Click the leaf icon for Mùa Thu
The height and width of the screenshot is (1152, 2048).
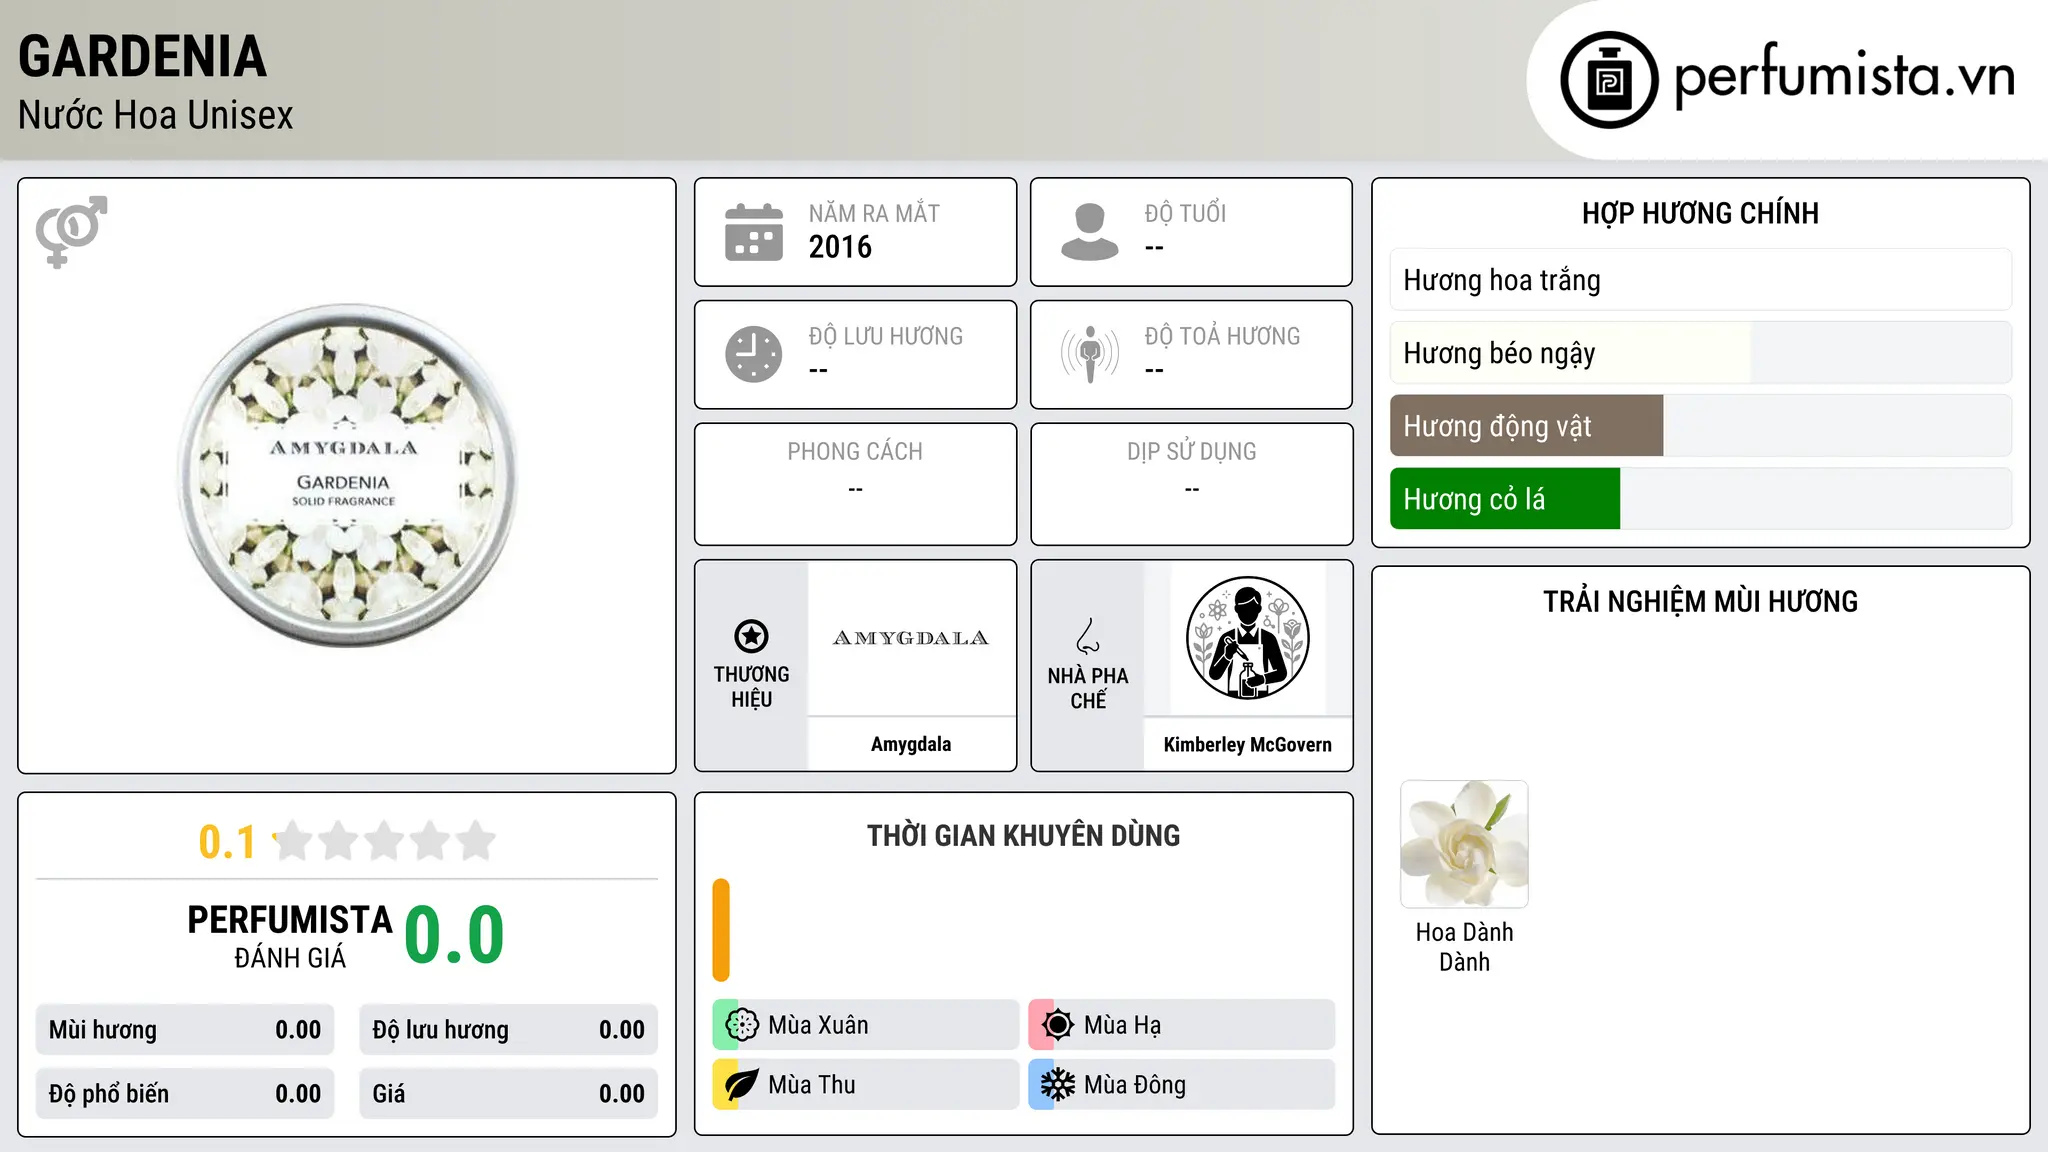point(742,1085)
